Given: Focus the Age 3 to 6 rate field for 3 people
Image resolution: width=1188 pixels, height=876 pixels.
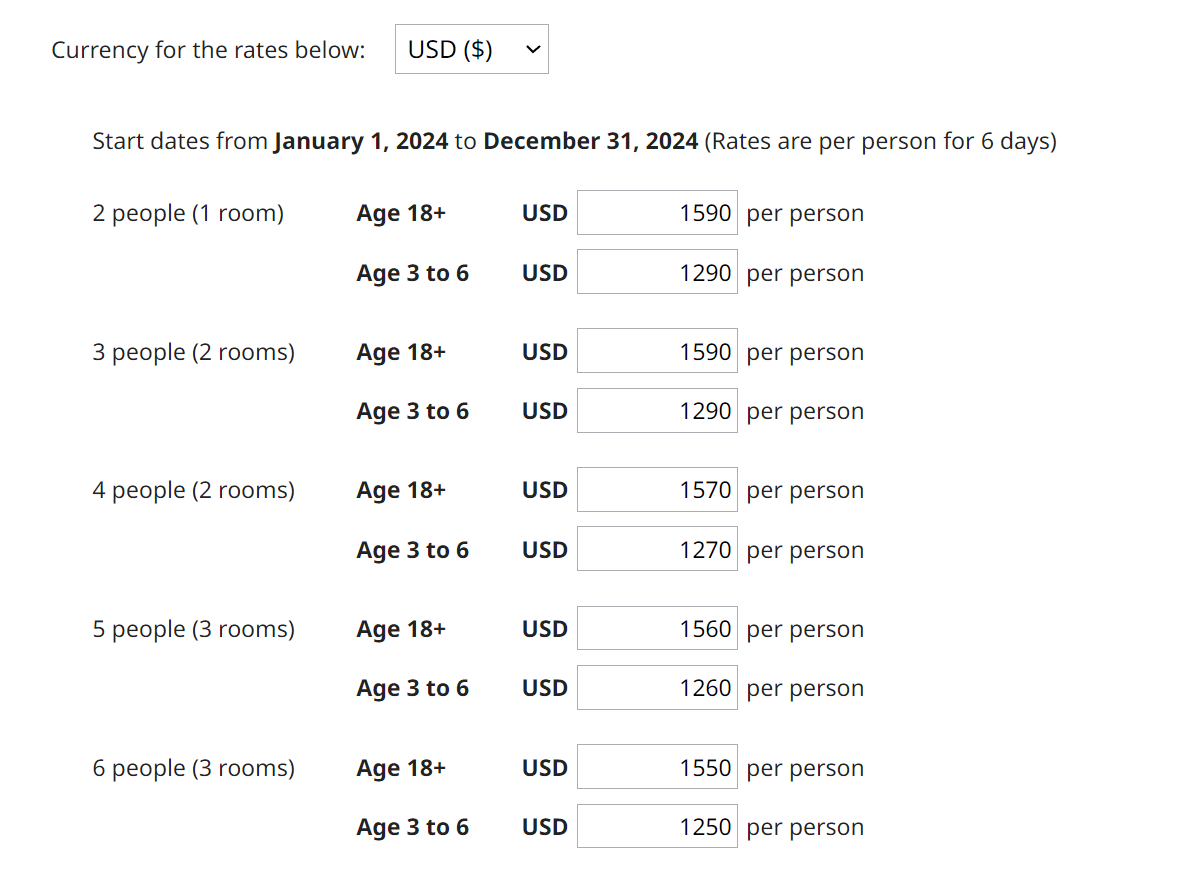Looking at the screenshot, I should pos(657,411).
